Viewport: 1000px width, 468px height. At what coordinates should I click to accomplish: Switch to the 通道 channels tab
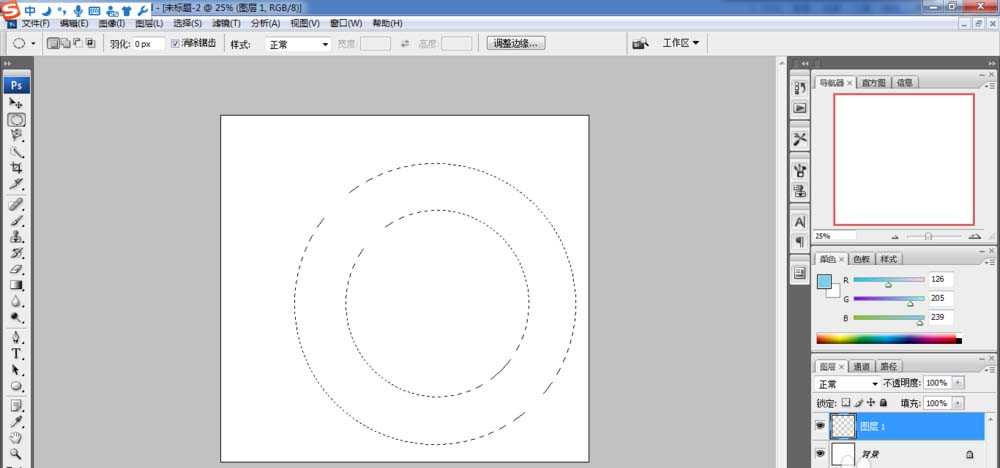pyautogui.click(x=860, y=366)
